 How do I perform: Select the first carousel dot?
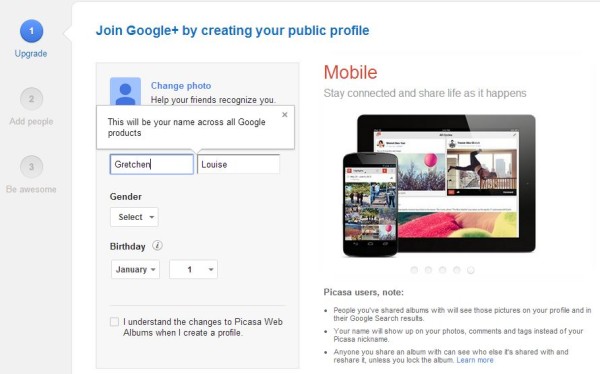tap(414, 270)
